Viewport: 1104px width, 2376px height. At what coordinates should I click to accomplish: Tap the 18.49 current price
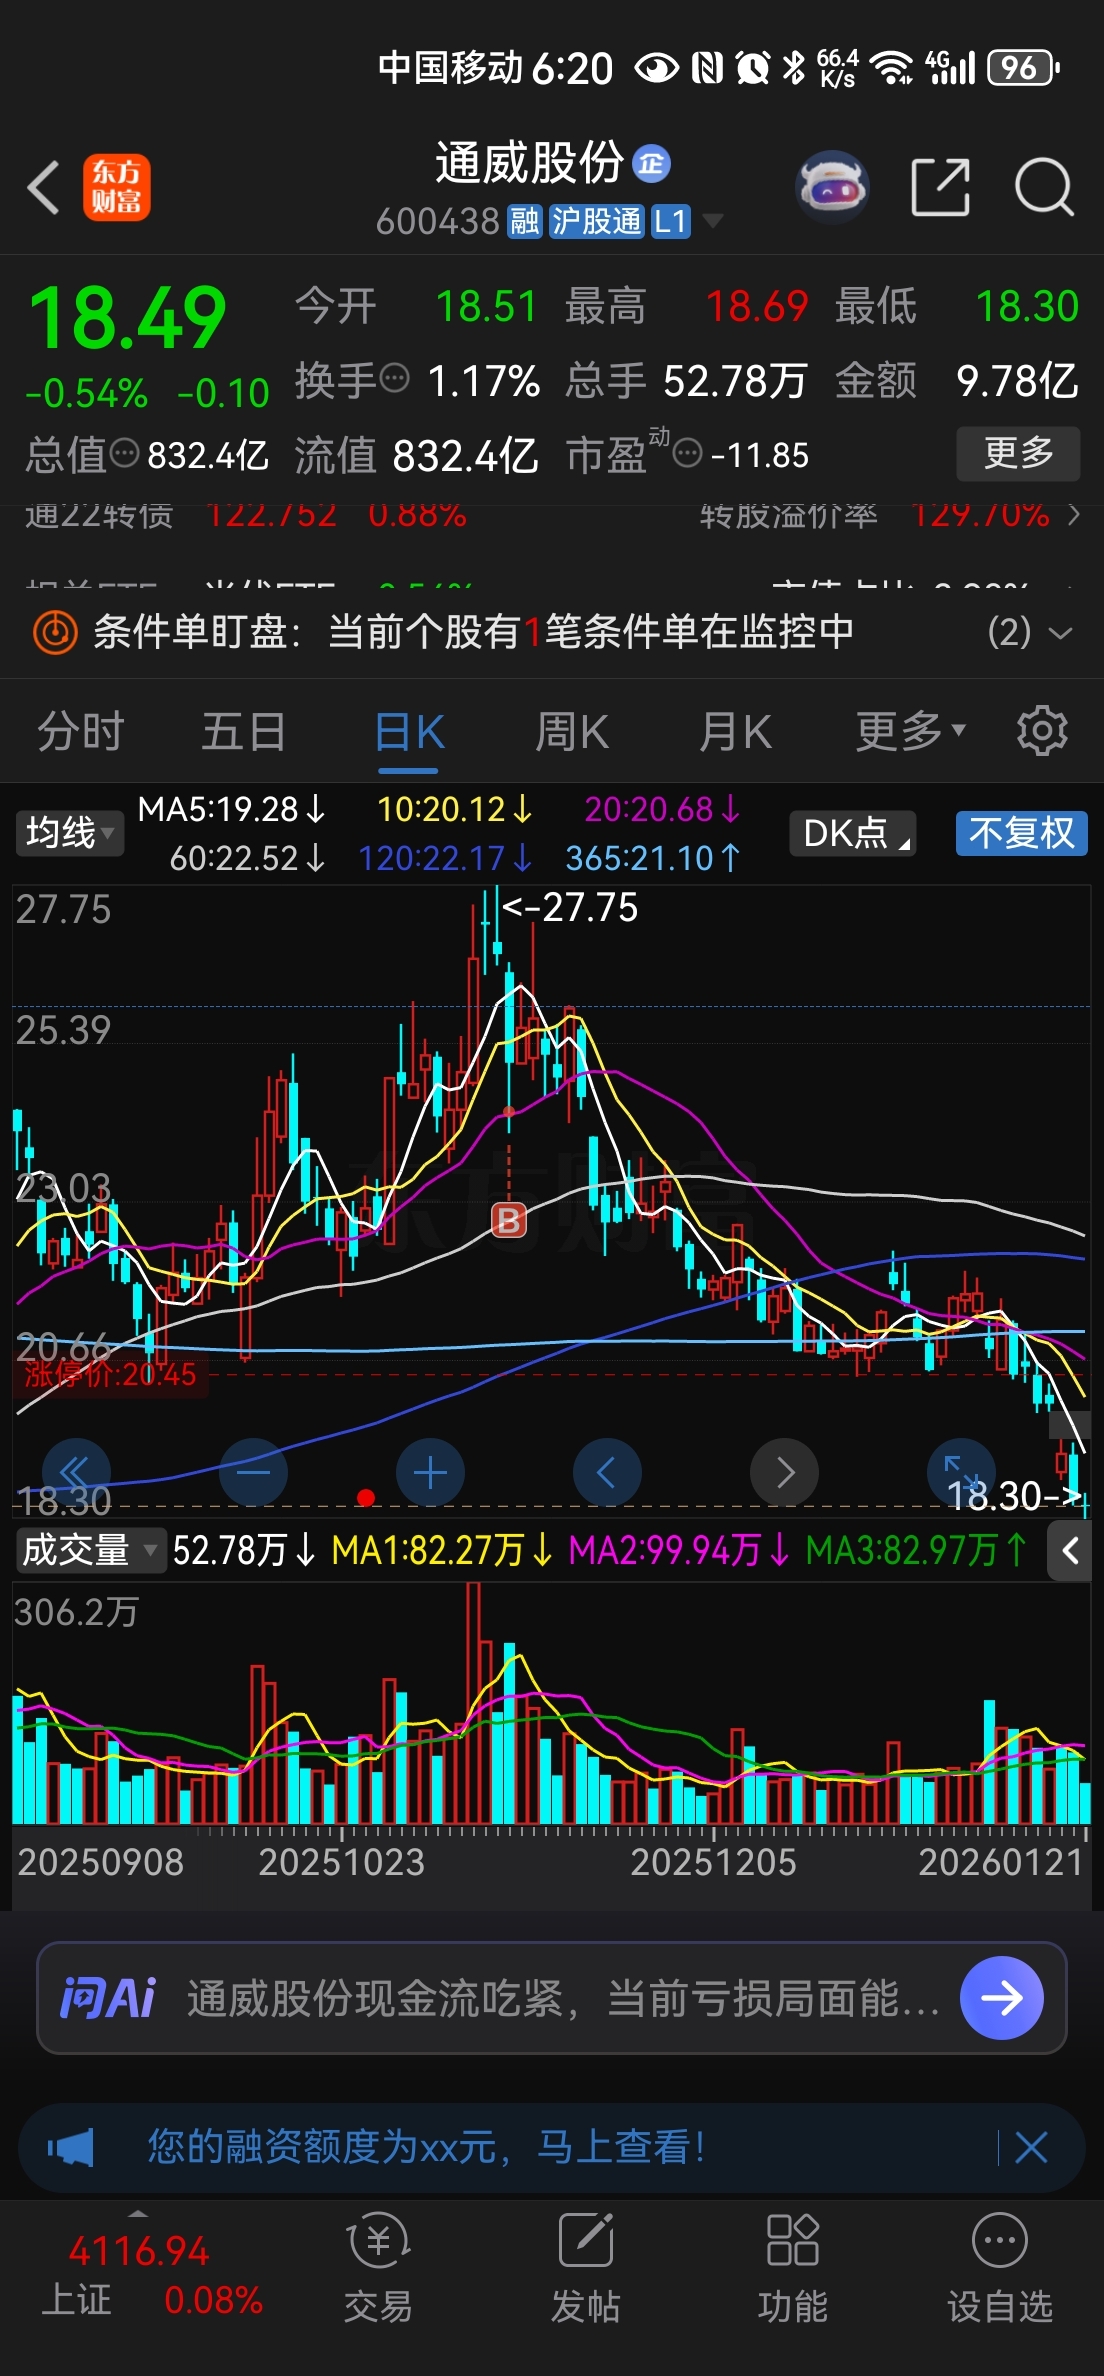click(128, 318)
